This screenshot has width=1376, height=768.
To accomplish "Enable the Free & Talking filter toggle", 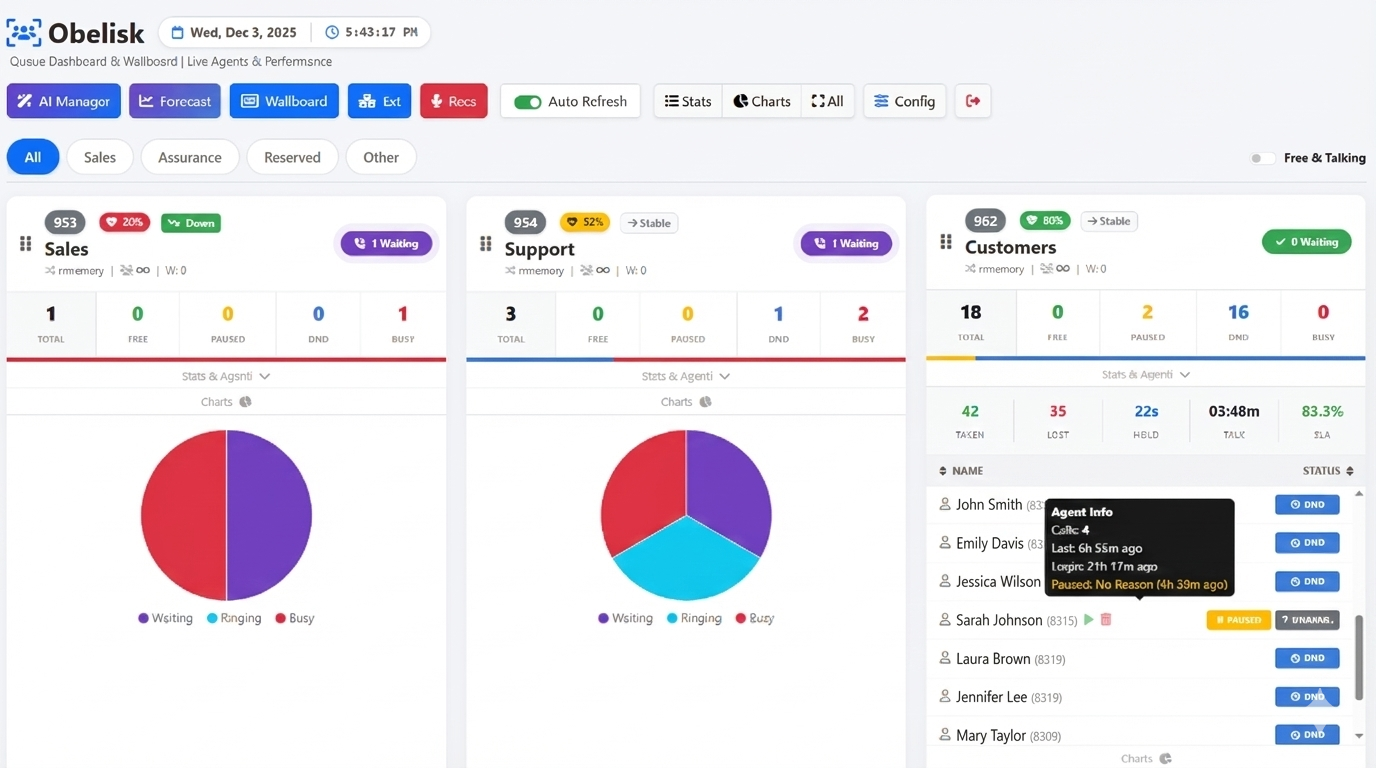I will coord(1262,157).
